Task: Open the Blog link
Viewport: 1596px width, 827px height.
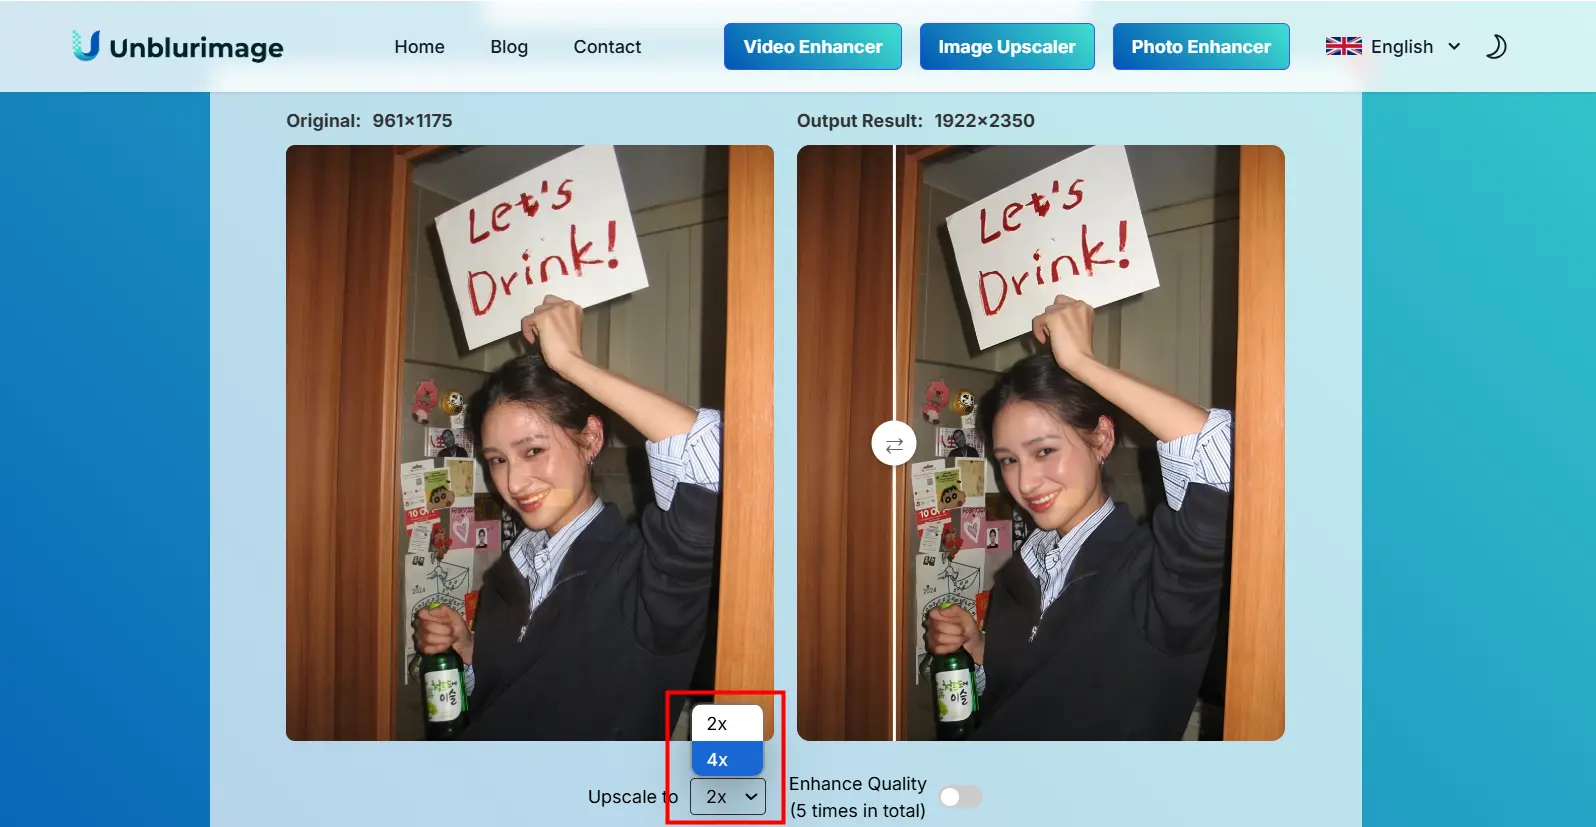Action: pos(509,47)
